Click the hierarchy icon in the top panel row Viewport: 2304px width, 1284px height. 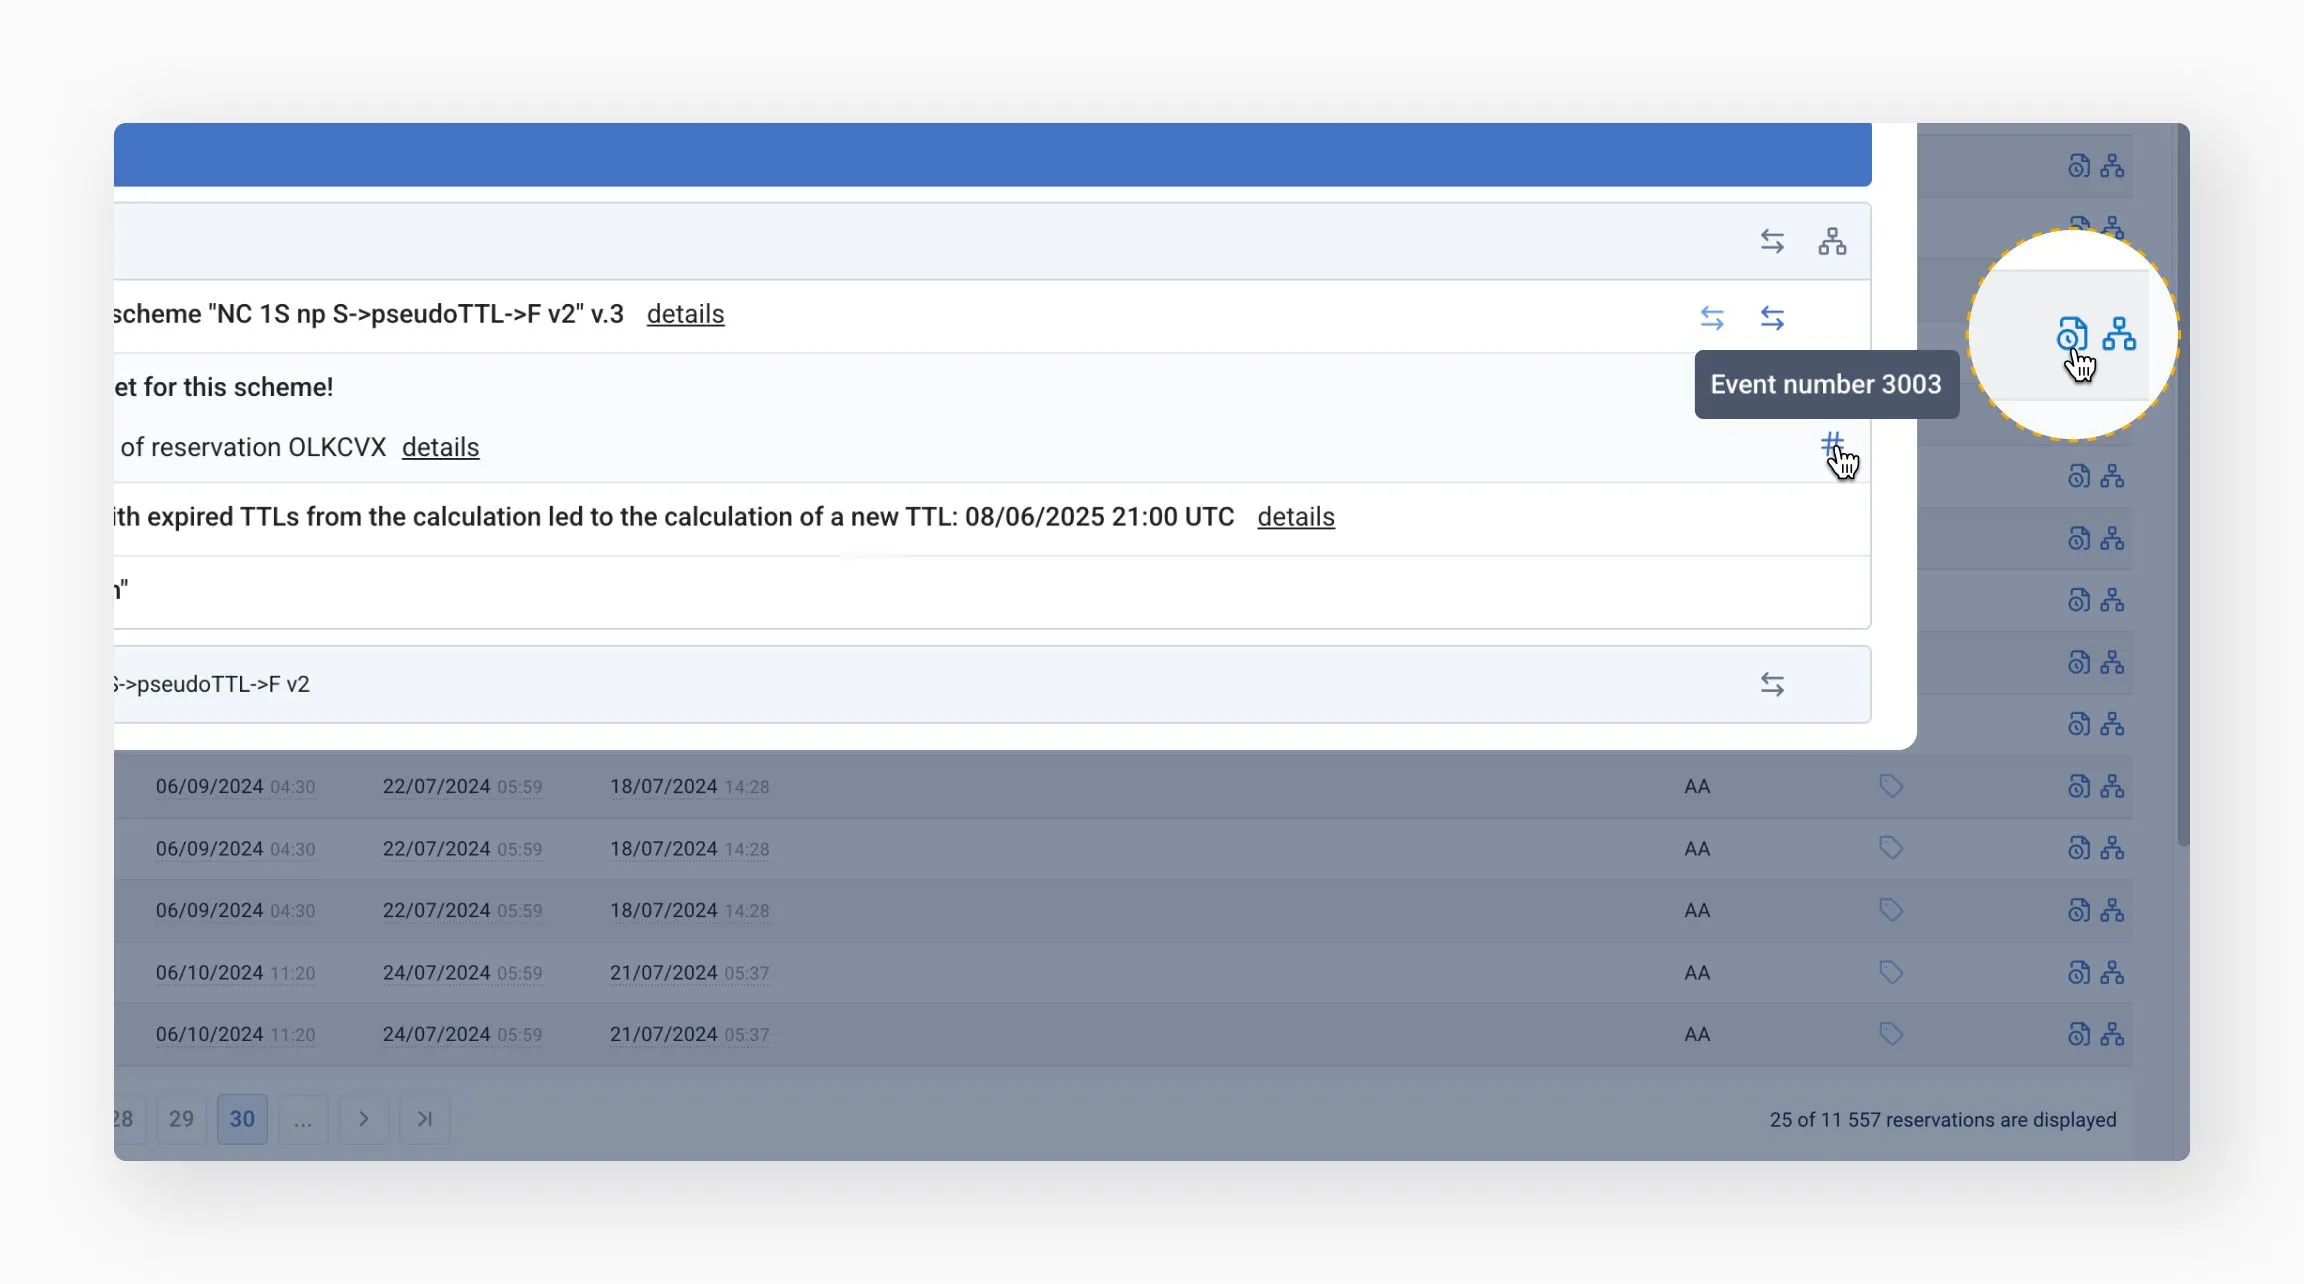[1832, 241]
